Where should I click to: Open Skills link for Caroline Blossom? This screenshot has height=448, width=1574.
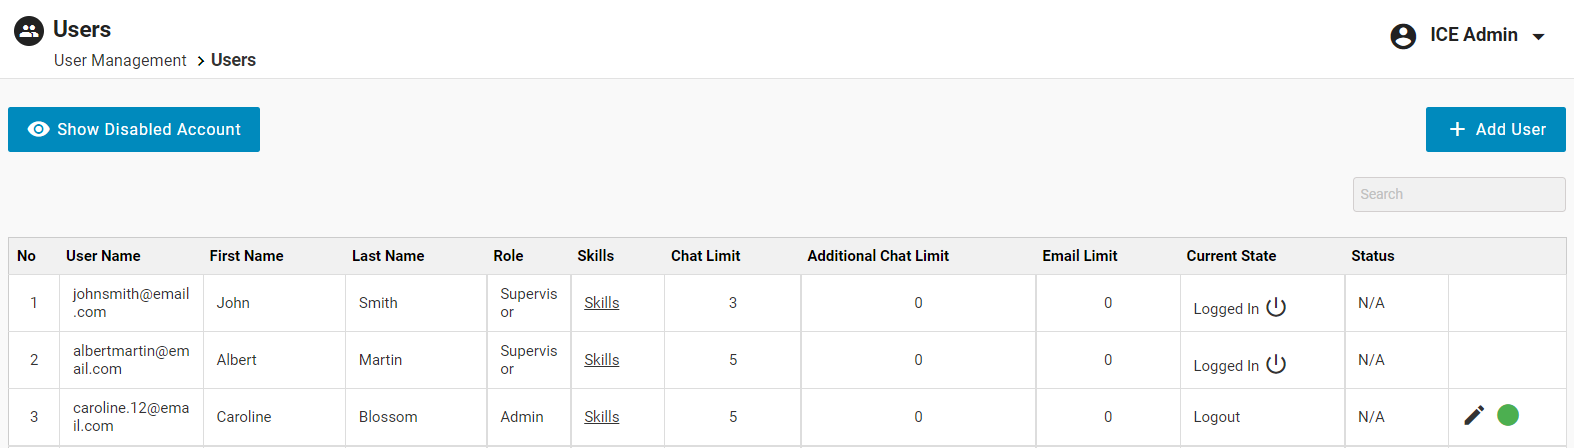coord(601,417)
